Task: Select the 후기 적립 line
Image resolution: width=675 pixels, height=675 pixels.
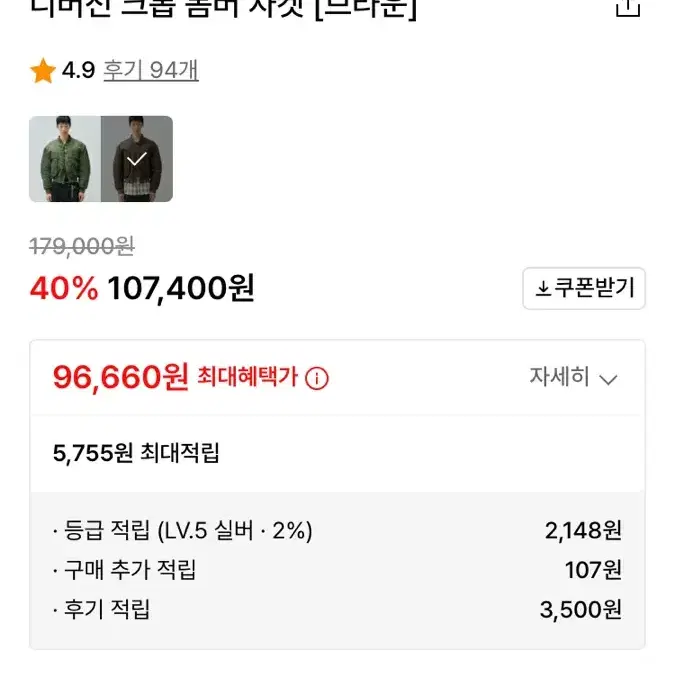Action: (x=338, y=610)
